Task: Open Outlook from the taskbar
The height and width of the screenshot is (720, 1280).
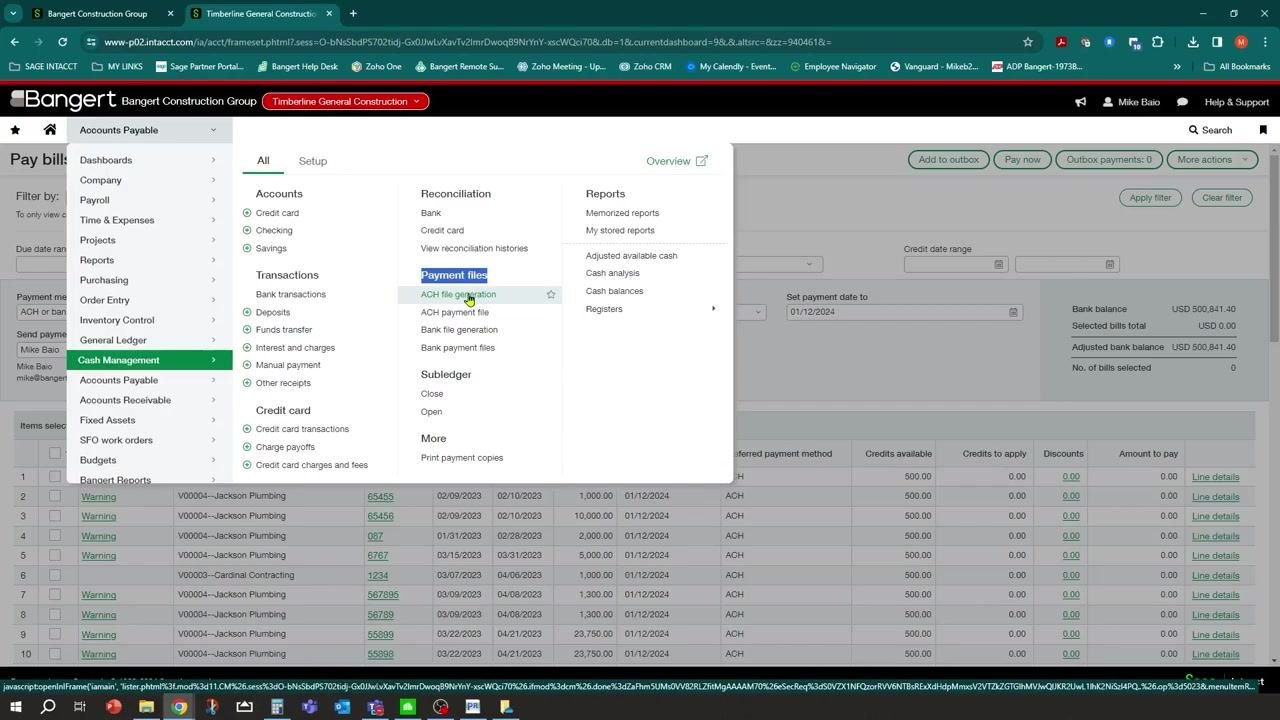Action: click(343, 707)
